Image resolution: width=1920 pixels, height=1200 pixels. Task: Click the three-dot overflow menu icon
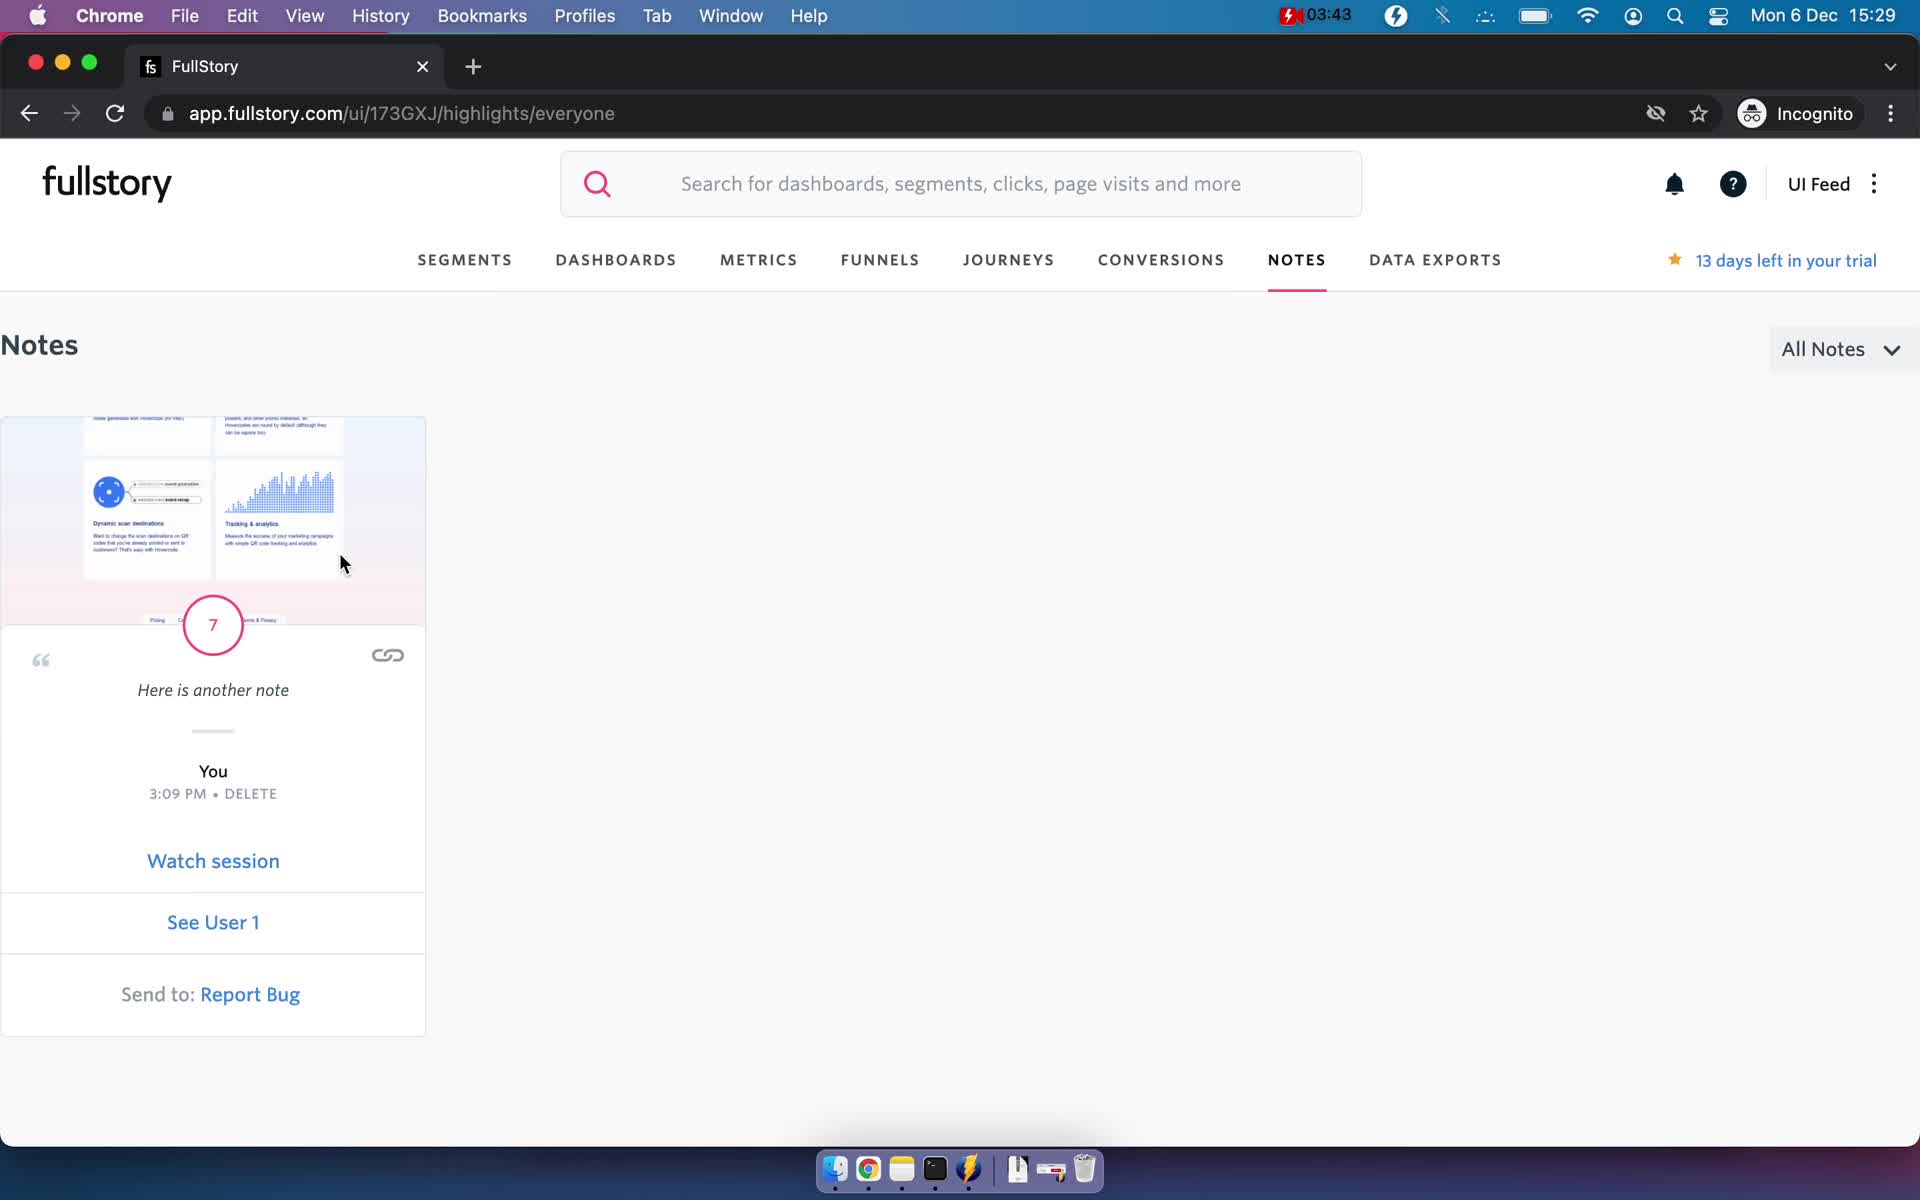1876,182
